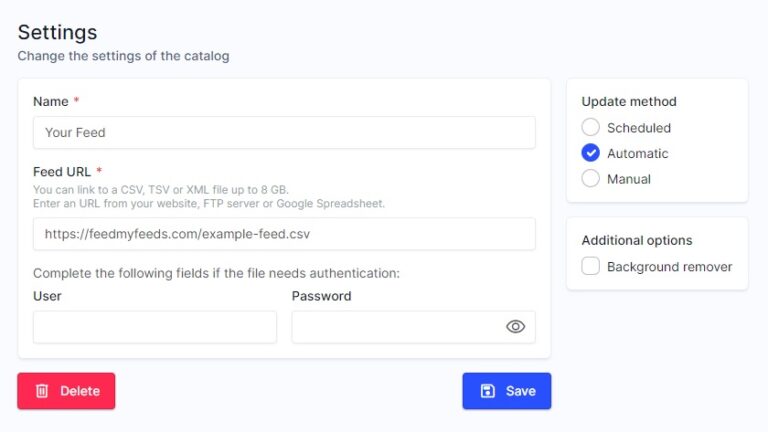Screen dimensions: 768x432
Task: Click the floppy disk icon on Save
Action: pyautogui.click(x=487, y=391)
